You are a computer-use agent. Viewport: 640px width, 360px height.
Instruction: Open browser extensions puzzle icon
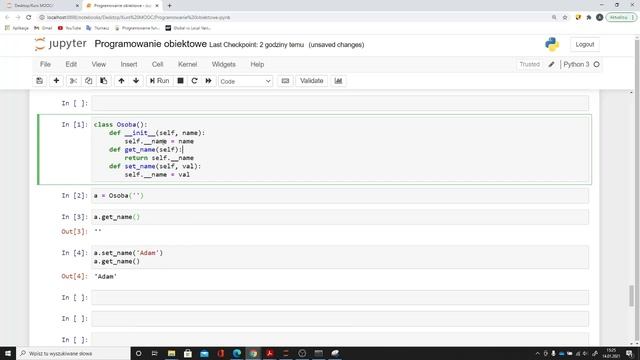[x=589, y=17]
